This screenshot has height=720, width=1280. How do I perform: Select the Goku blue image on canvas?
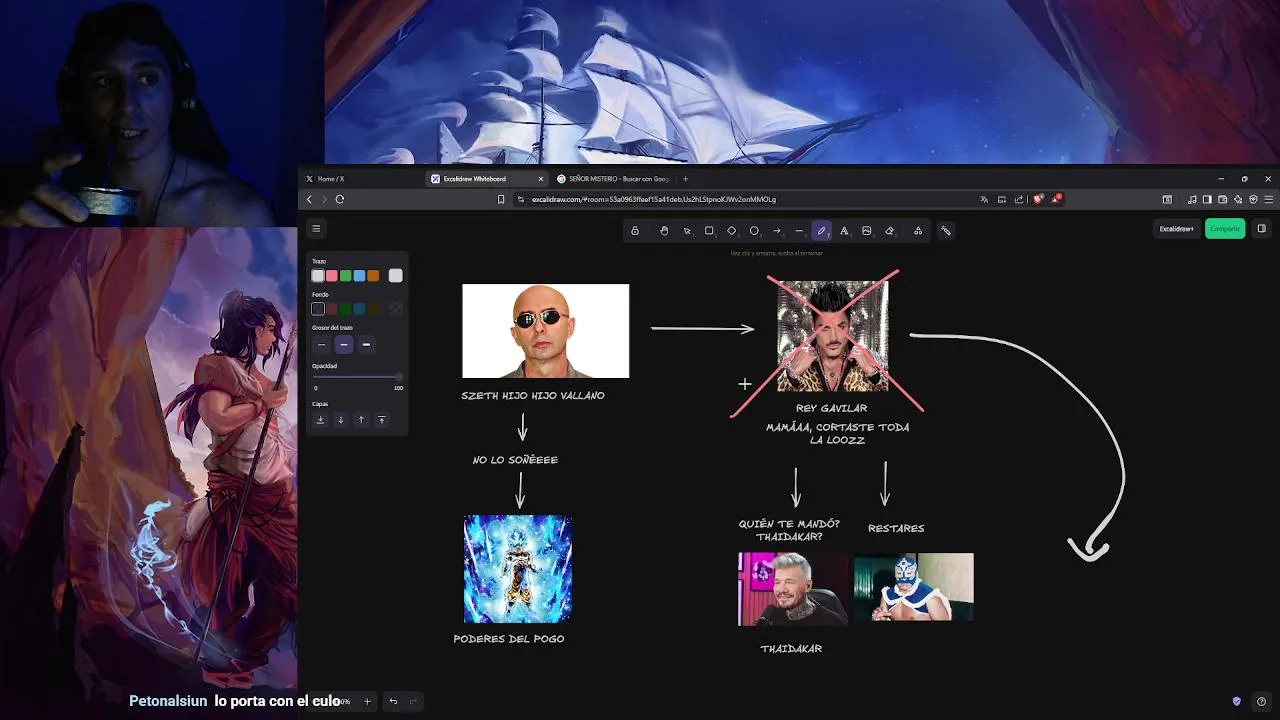click(518, 569)
